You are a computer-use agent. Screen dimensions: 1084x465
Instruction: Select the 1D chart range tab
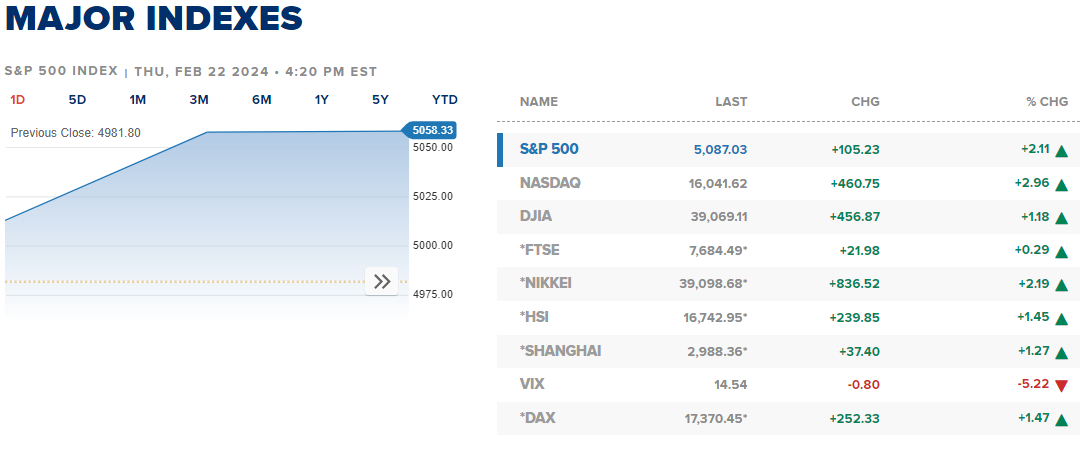(18, 100)
